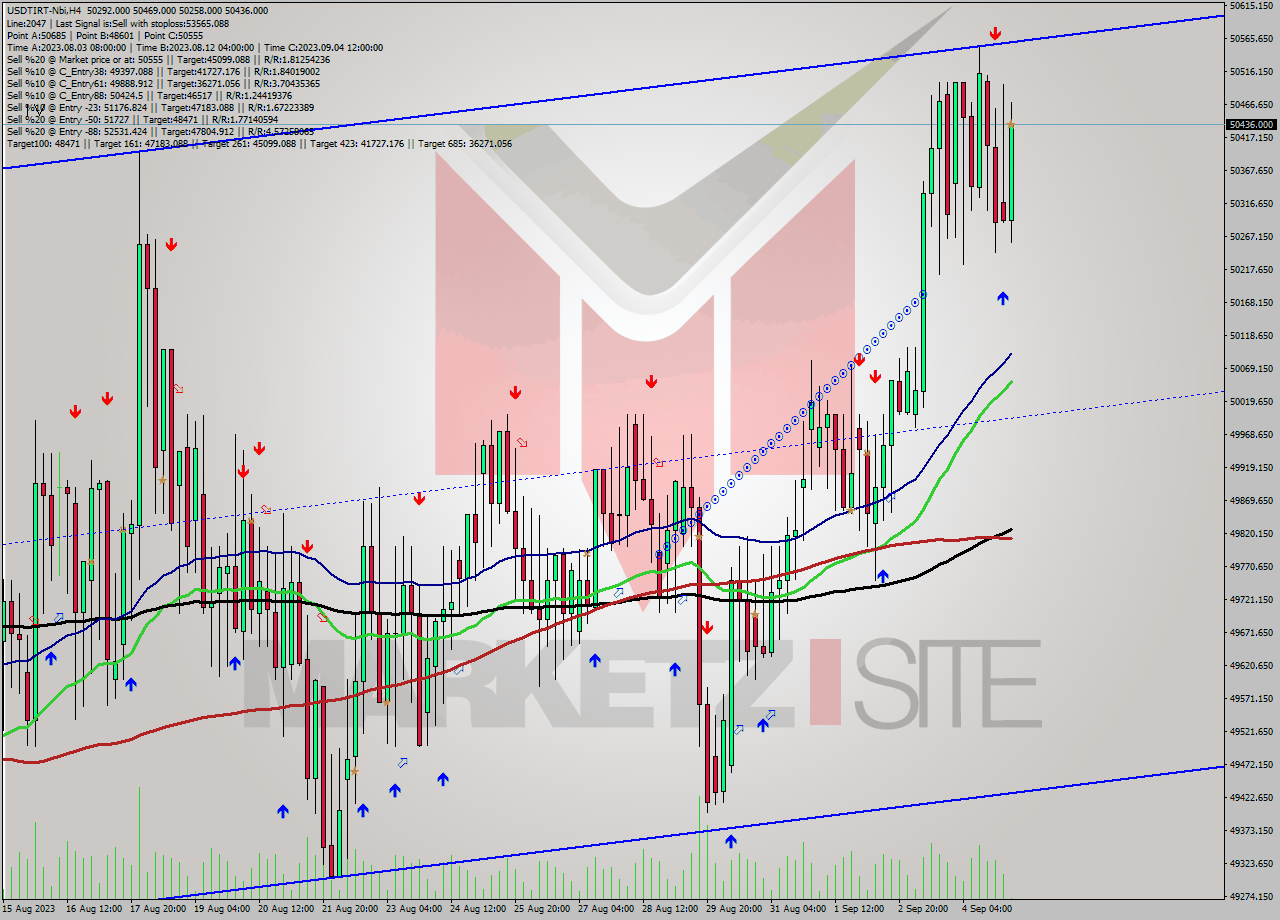Click the 'Sell %10 @ C_Entry38: 49397.088' line
The image size is (1280, 920).
pos(163,71)
